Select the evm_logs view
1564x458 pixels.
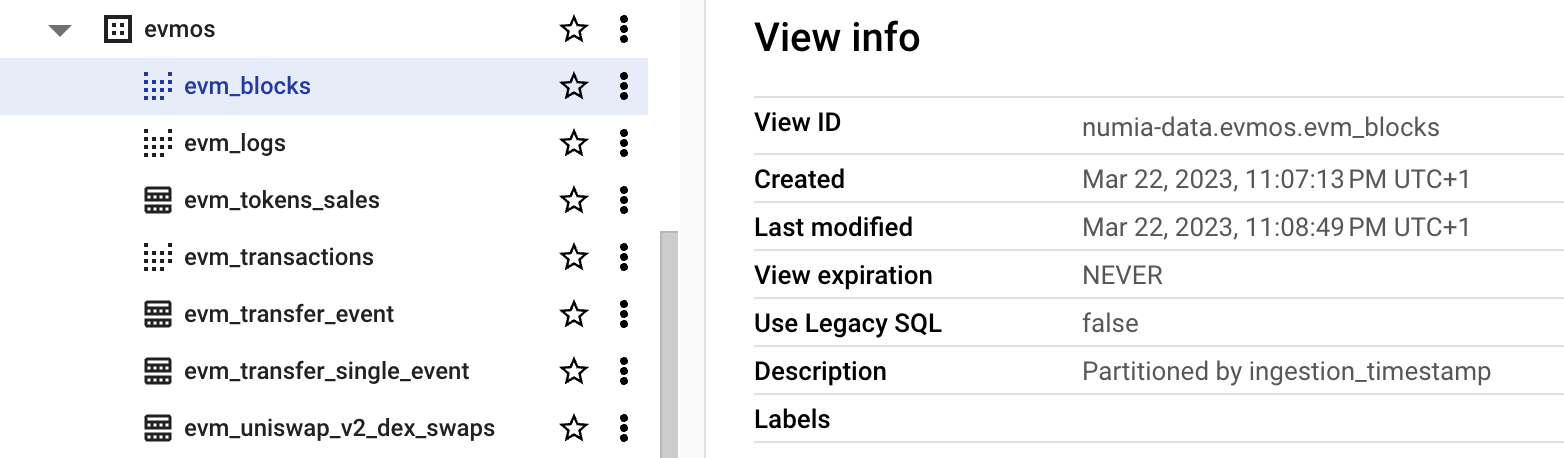pos(235,143)
